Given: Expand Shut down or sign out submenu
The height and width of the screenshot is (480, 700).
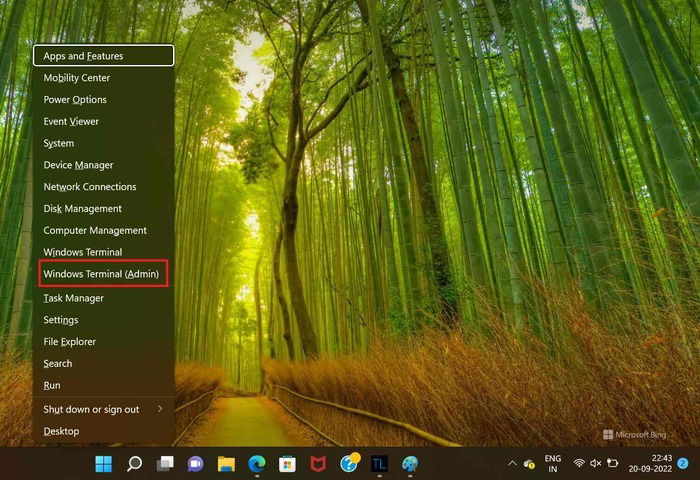Looking at the screenshot, I should pos(104,409).
